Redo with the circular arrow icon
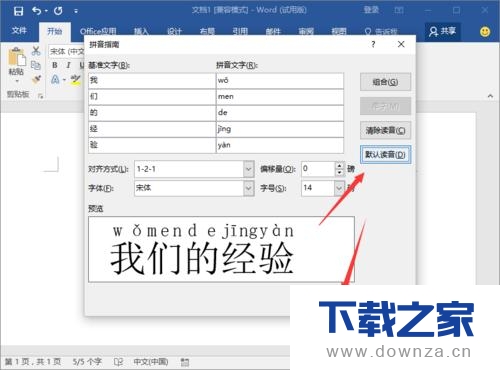Screen dimensions: 500x370 click(x=58, y=11)
